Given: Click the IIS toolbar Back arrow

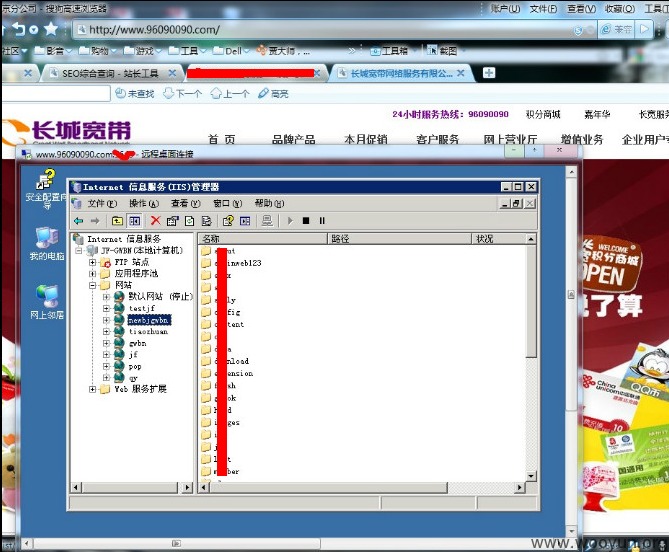Looking at the screenshot, I should [79, 221].
